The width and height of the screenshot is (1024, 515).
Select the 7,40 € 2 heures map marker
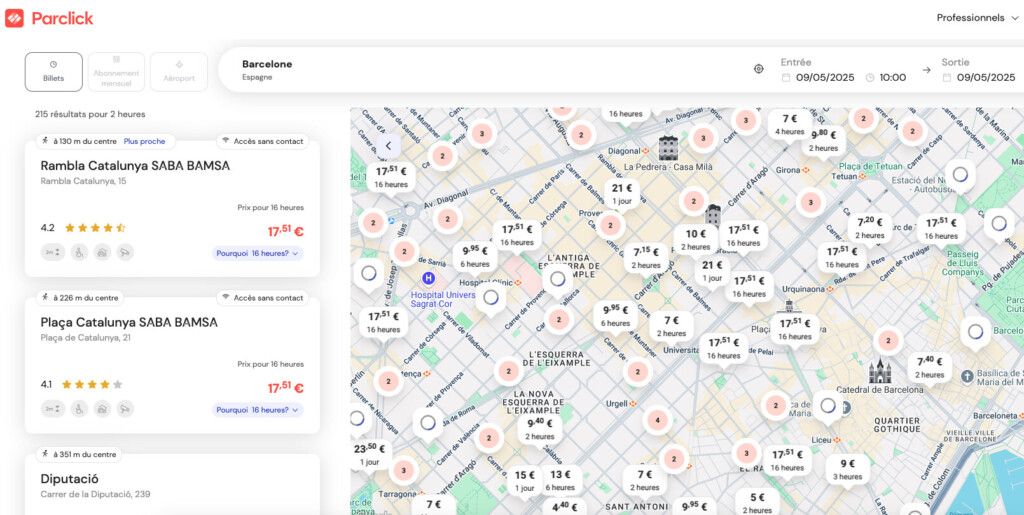tap(929, 367)
